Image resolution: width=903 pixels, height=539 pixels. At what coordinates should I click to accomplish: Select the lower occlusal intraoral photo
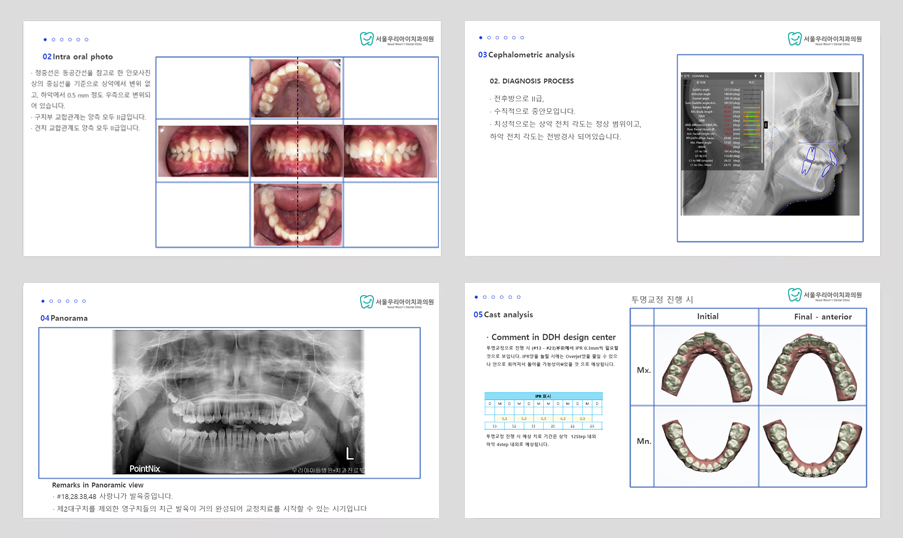point(296,214)
